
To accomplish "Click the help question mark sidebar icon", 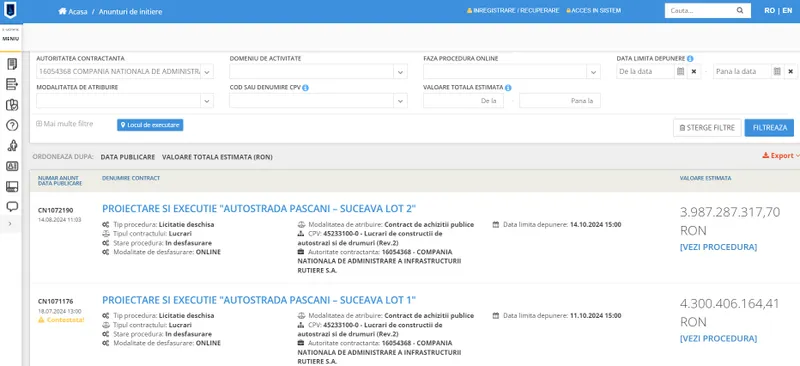I will click(x=12, y=125).
